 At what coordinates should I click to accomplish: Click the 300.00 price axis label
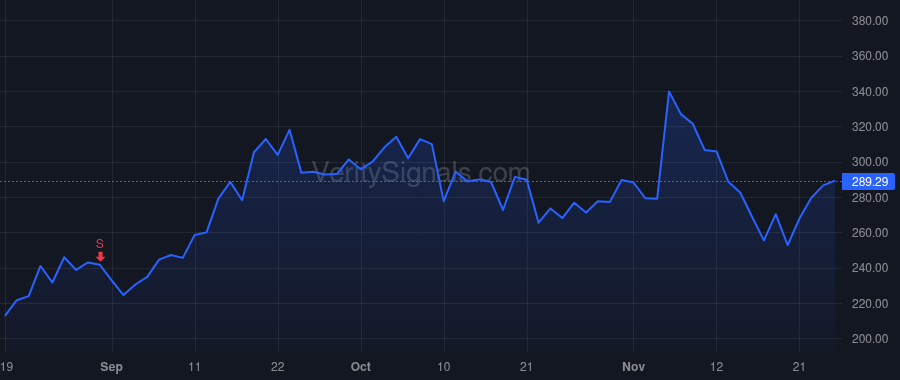pos(869,162)
